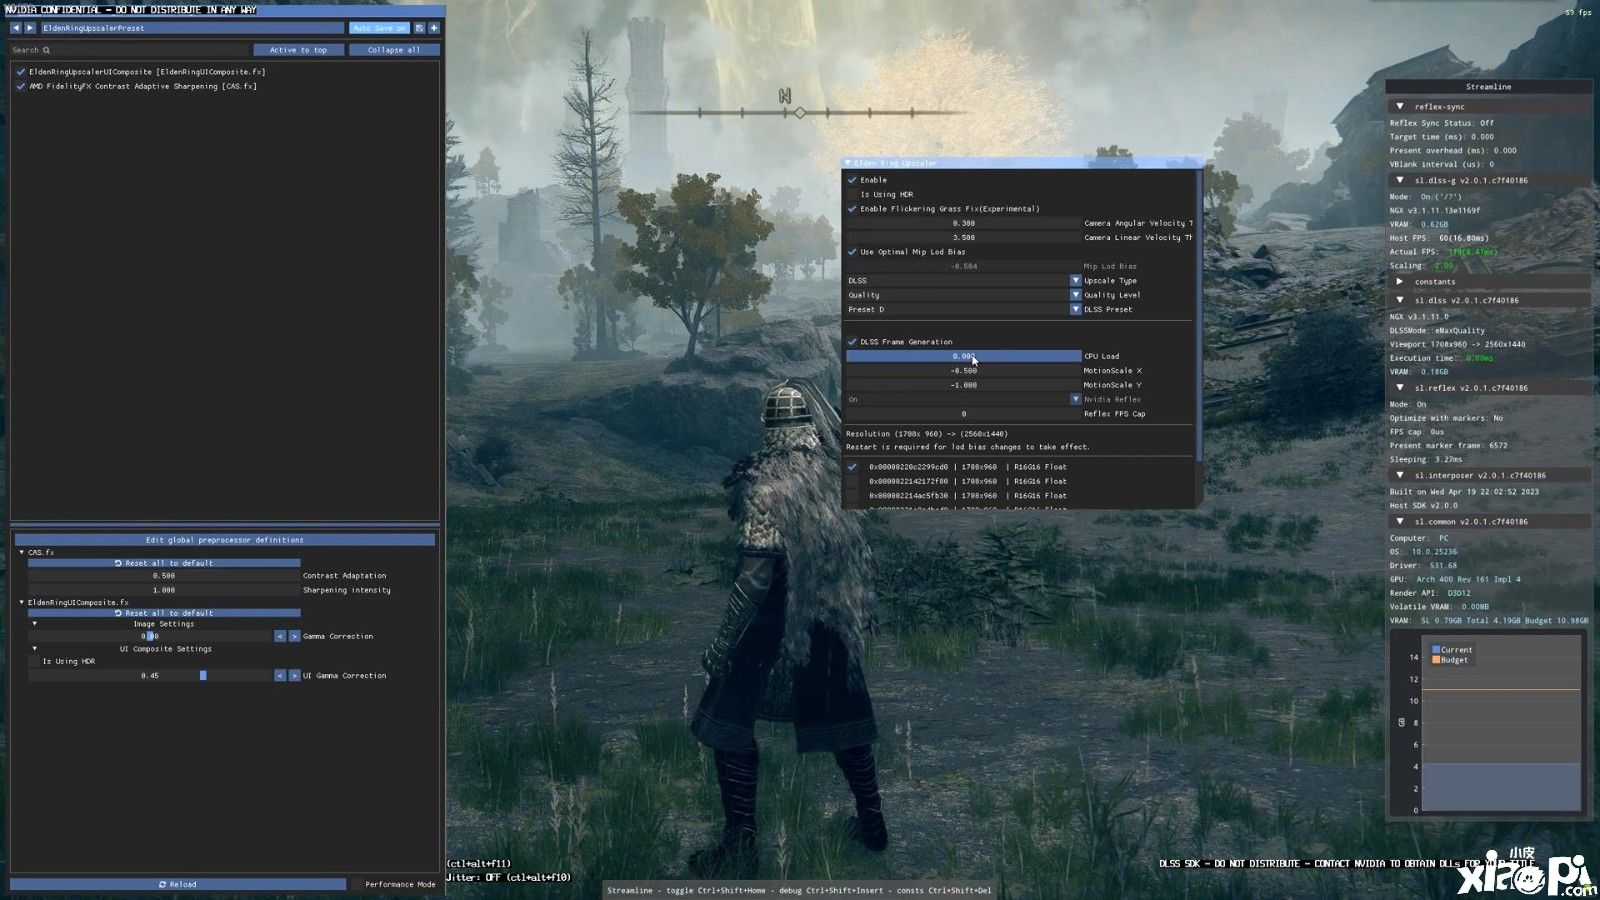This screenshot has width=1600, height=900.
Task: Click the Active to top button
Action: [298, 50]
